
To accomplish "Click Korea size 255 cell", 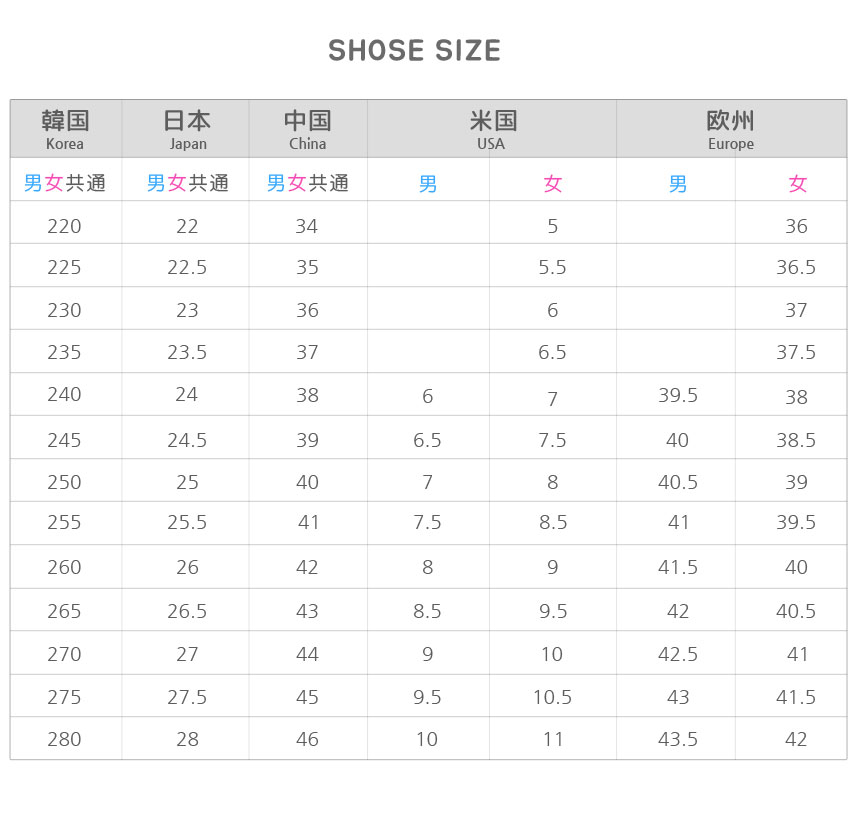I will pyautogui.click(x=65, y=522).
